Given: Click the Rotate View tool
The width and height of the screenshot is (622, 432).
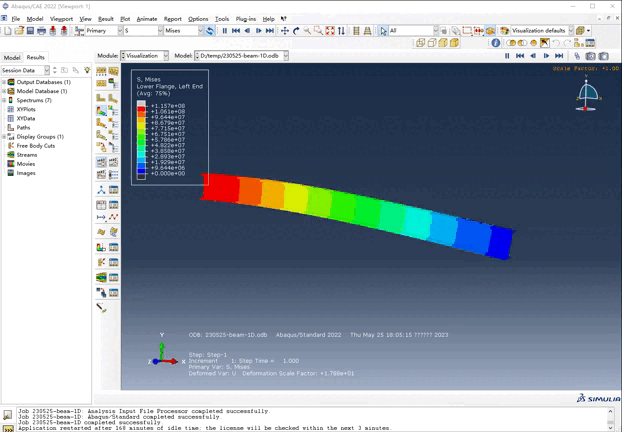Looking at the screenshot, I should click(296, 31).
